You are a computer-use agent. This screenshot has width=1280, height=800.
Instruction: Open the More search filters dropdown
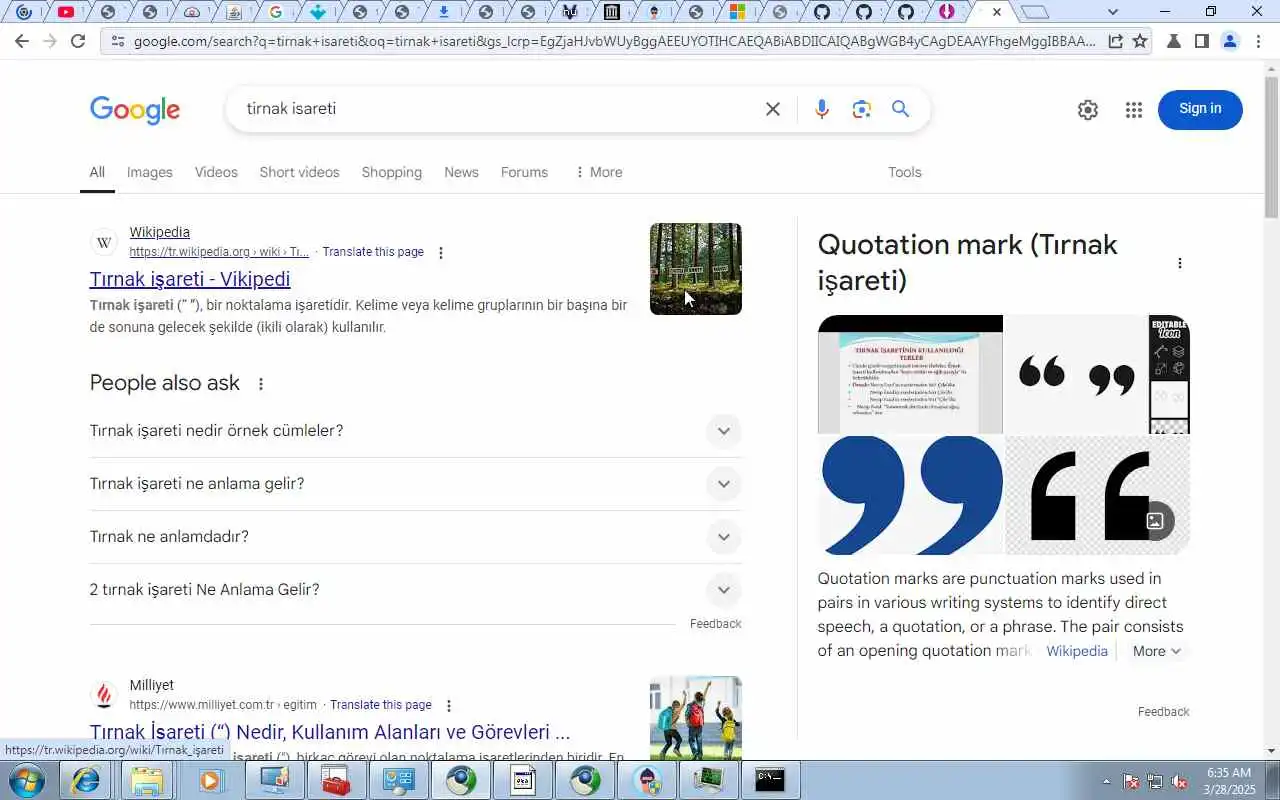pos(598,172)
